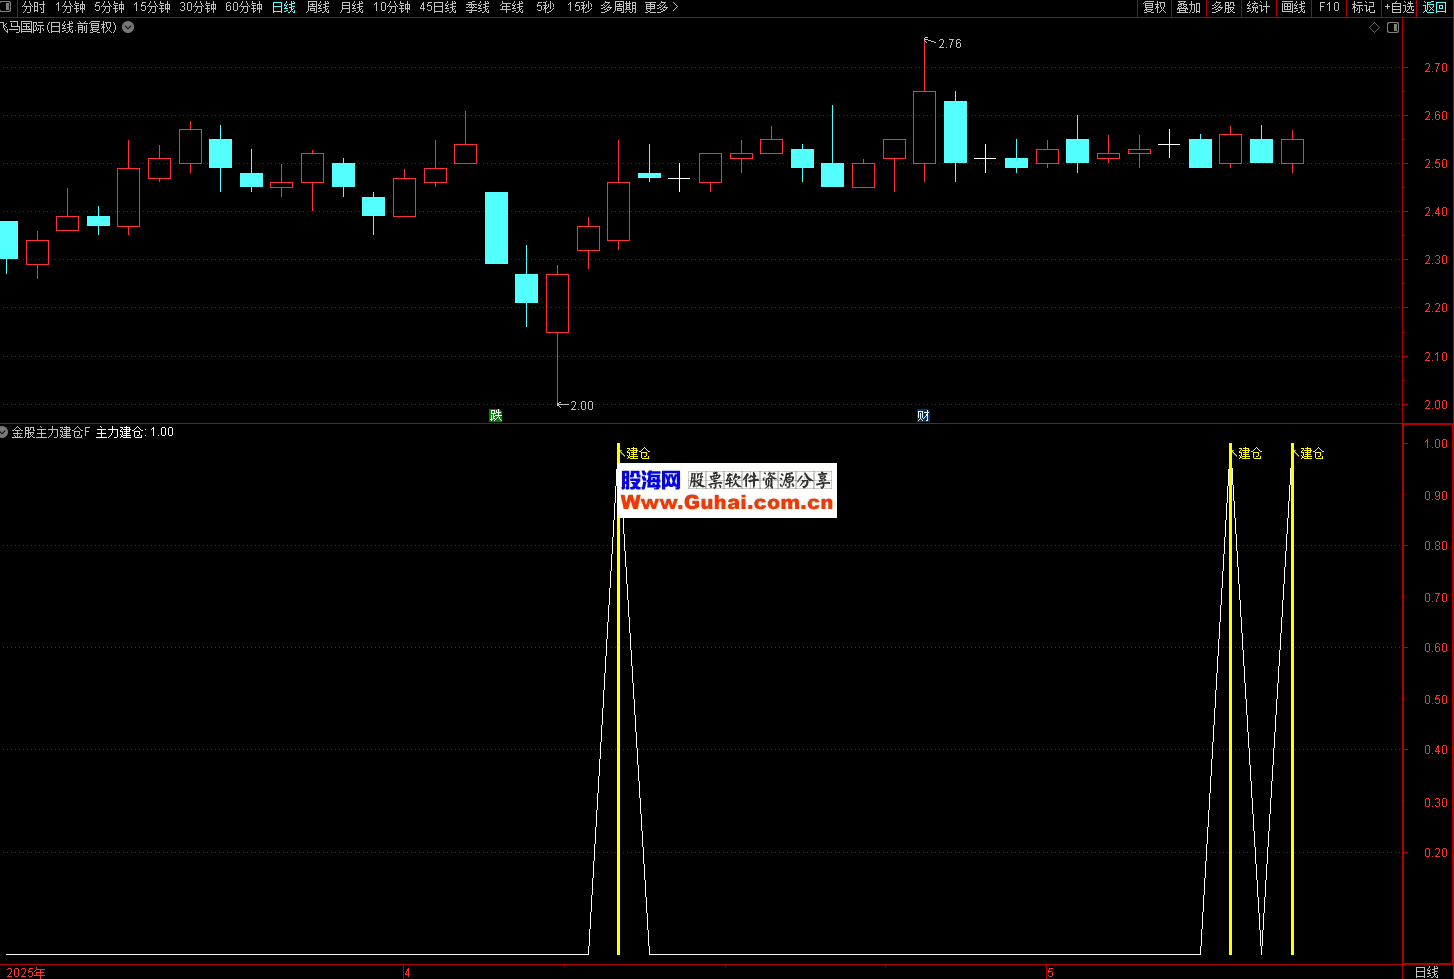Add stock via +自选 button
The image size is (1454, 979).
(1400, 7)
